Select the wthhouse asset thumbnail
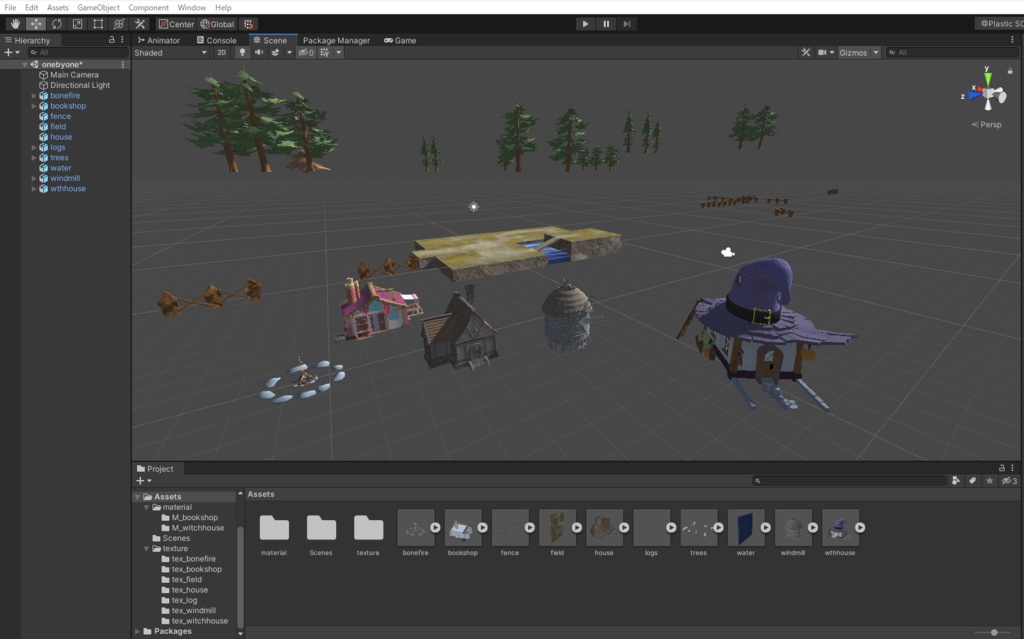This screenshot has width=1024, height=639. tap(840, 528)
